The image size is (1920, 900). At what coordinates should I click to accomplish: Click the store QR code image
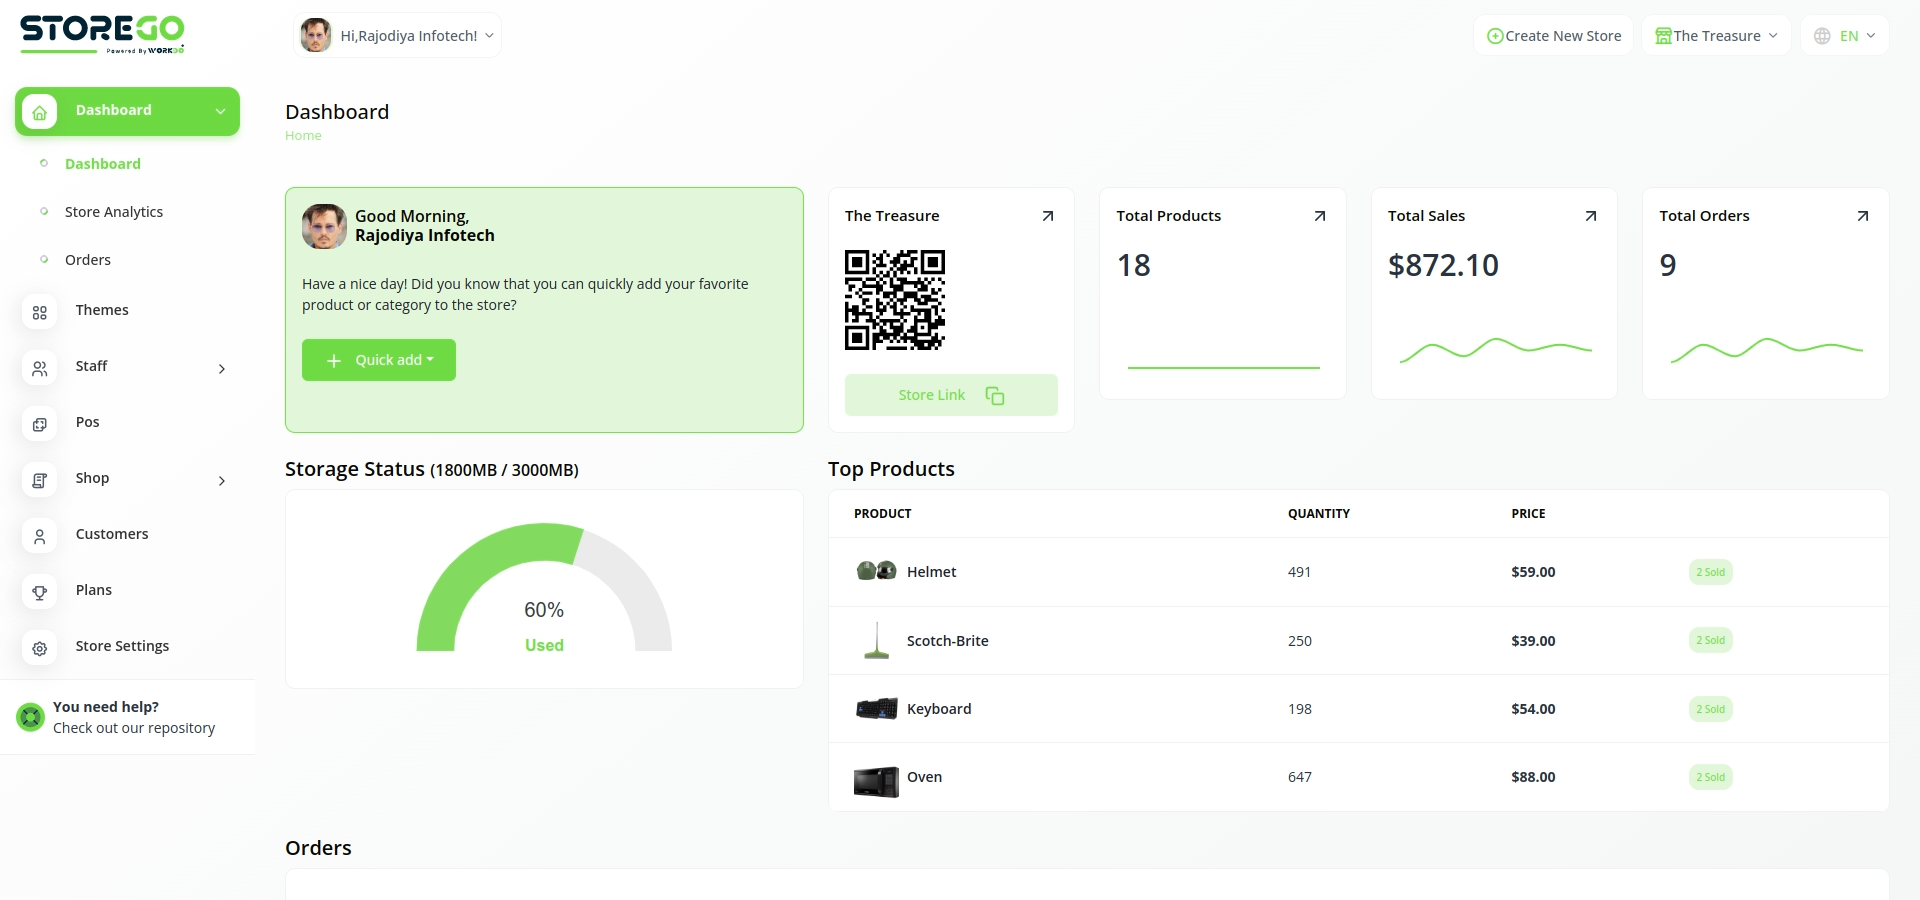894,300
